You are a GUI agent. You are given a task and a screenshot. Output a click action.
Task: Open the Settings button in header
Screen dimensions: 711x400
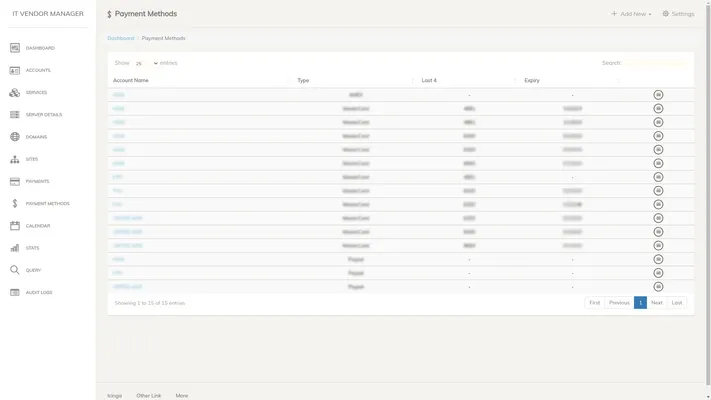pos(678,14)
